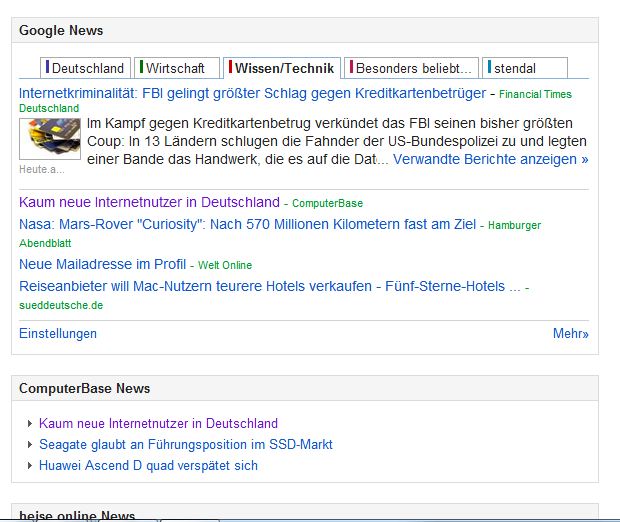Click the ComputerBase News gadget title
The width and height of the screenshot is (620, 522).
[85, 388]
